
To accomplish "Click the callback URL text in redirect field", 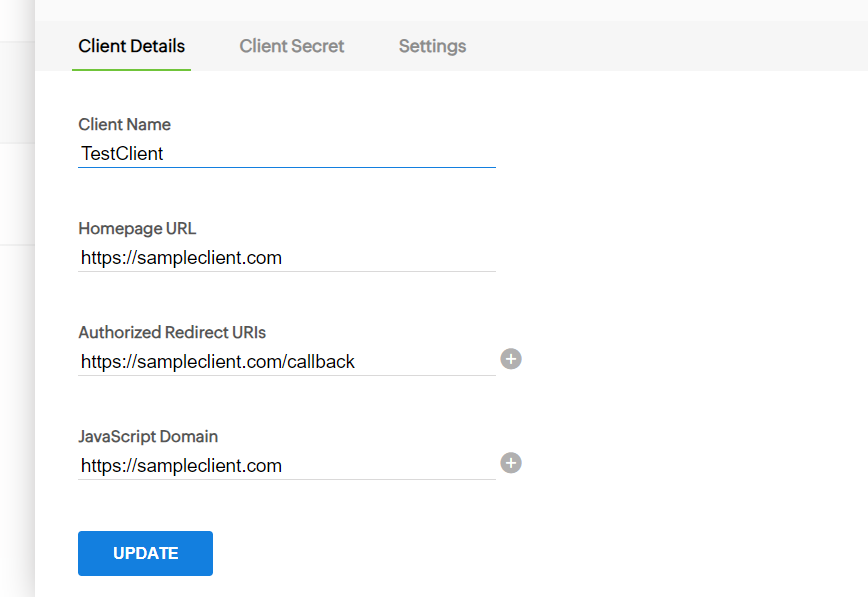I will point(218,362).
